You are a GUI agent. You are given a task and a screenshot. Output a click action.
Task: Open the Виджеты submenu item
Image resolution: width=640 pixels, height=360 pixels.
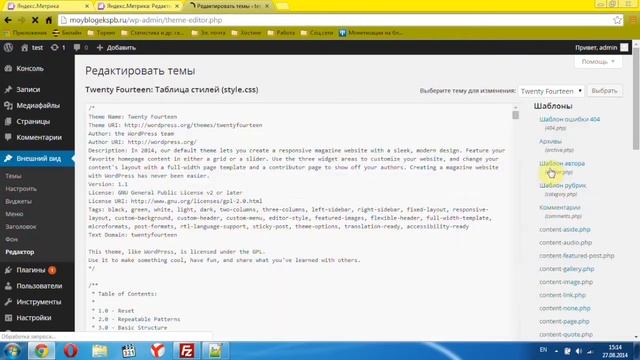(18, 201)
